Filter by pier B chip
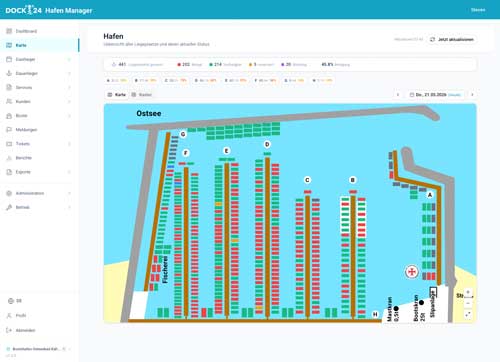The image size is (500, 362). [x=145, y=80]
